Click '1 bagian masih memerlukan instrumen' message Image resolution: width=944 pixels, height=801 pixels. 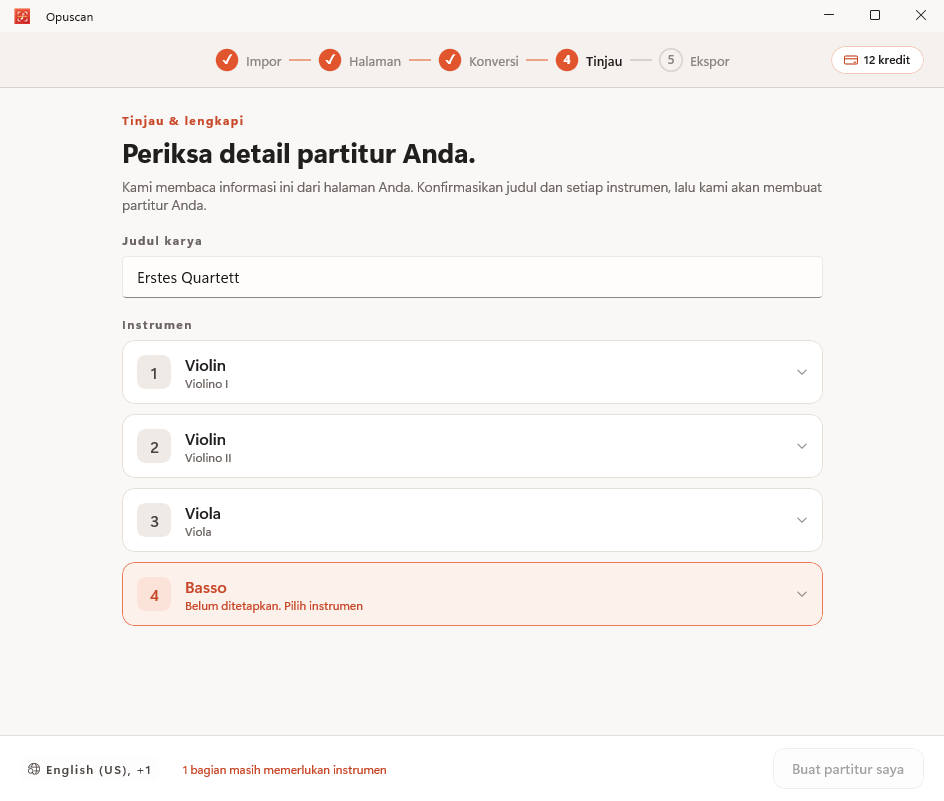pyautogui.click(x=284, y=770)
